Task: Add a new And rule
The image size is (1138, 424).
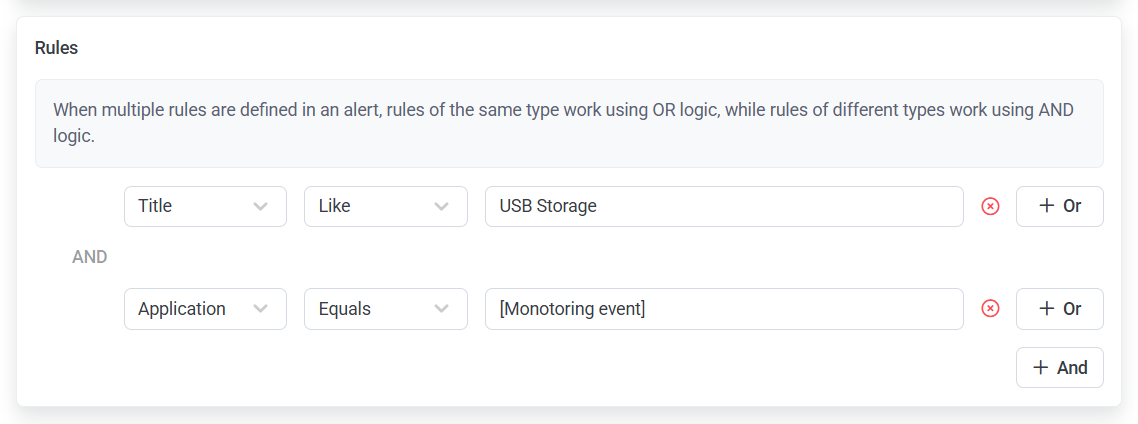Action: click(x=1060, y=368)
